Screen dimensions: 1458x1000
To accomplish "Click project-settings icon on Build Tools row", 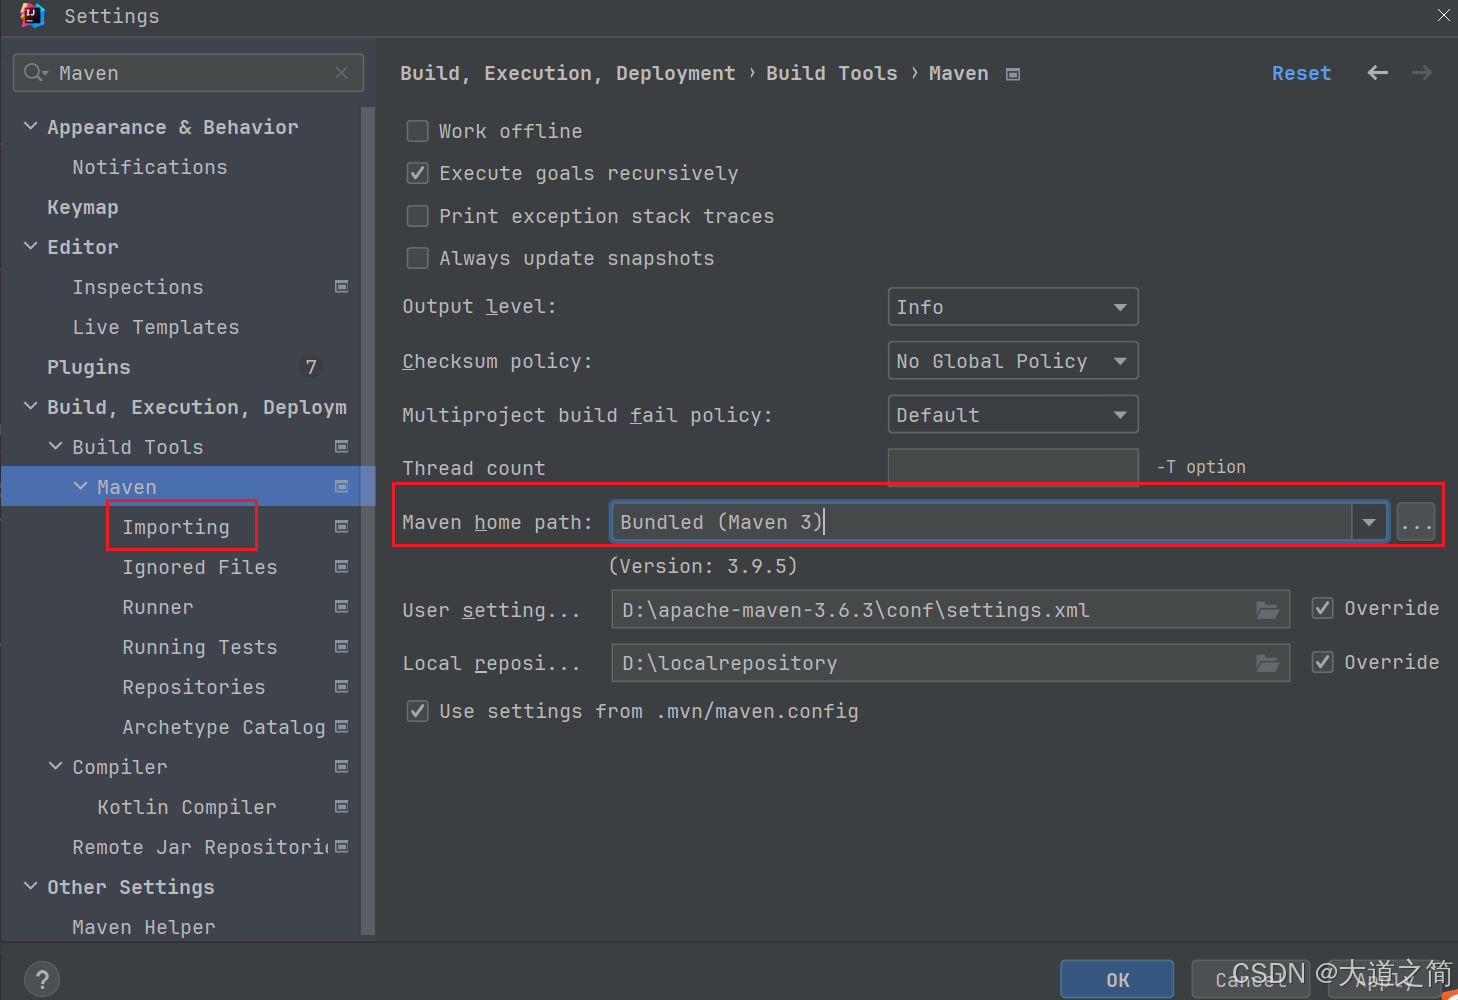I will point(342,447).
